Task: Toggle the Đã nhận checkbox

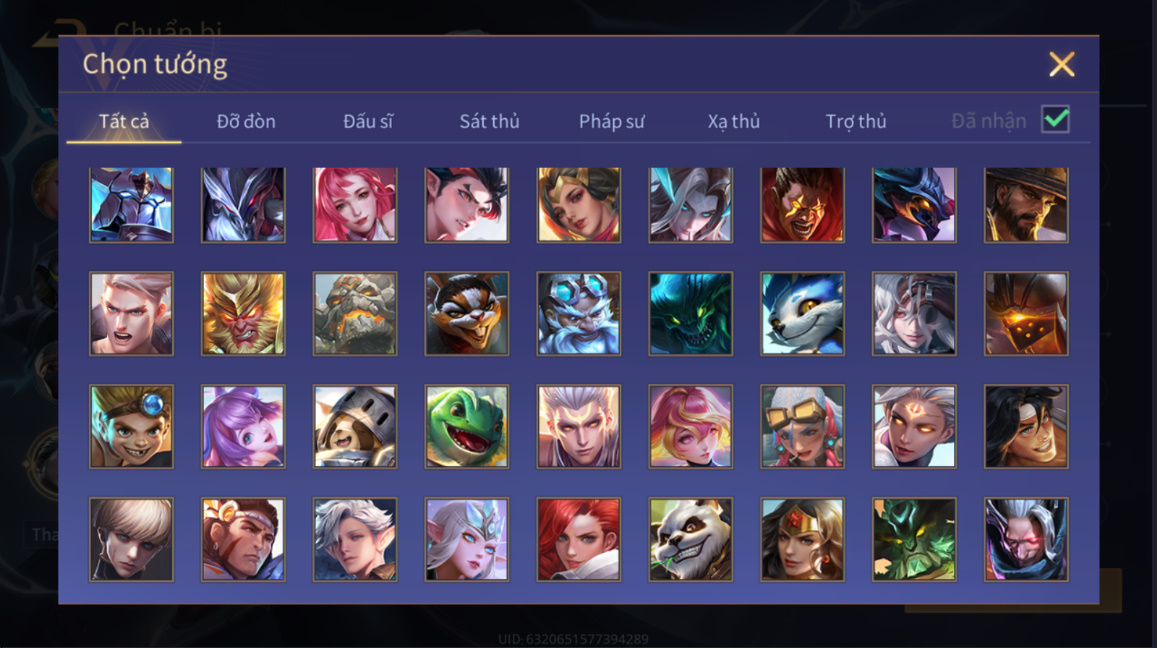Action: coord(1055,120)
